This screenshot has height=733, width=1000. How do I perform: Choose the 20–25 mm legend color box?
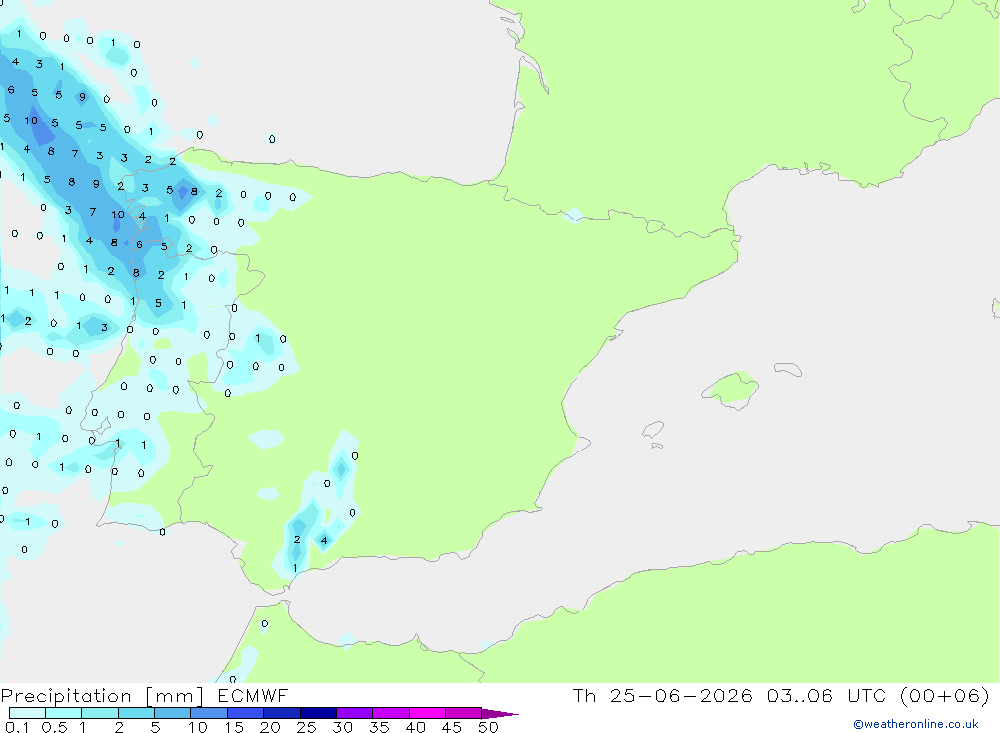click(x=282, y=713)
